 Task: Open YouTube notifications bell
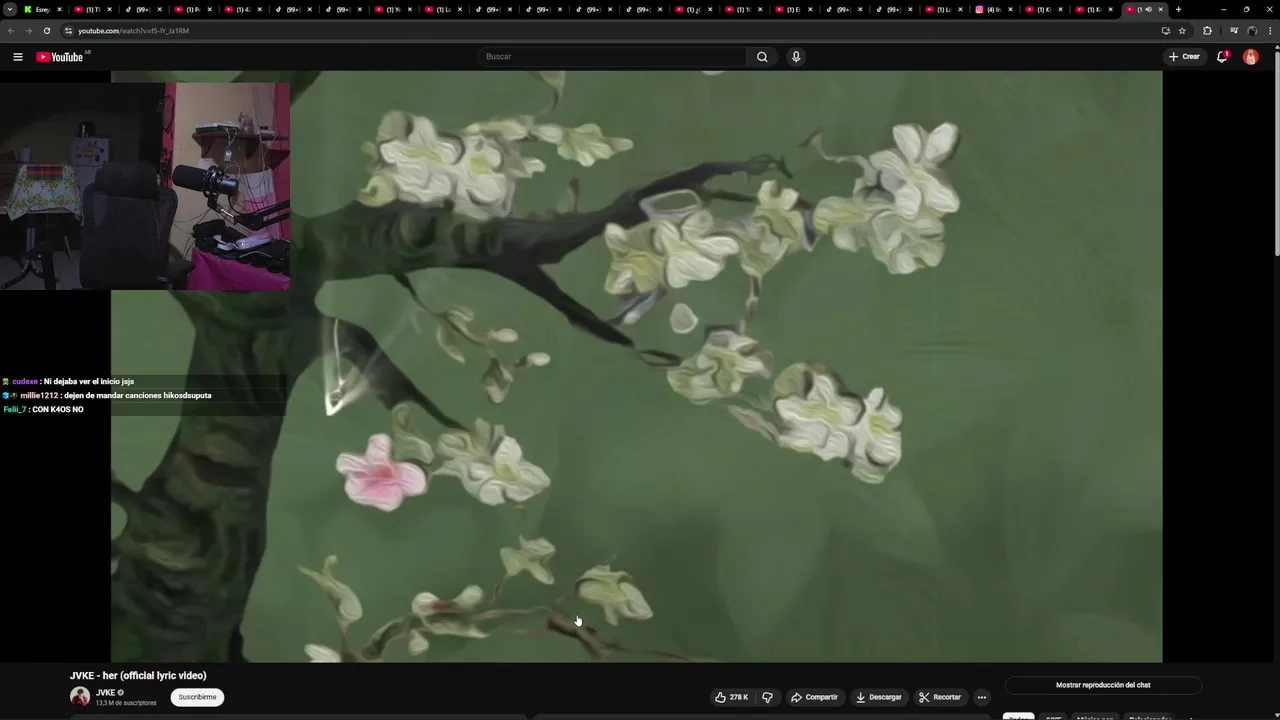[x=1222, y=57]
